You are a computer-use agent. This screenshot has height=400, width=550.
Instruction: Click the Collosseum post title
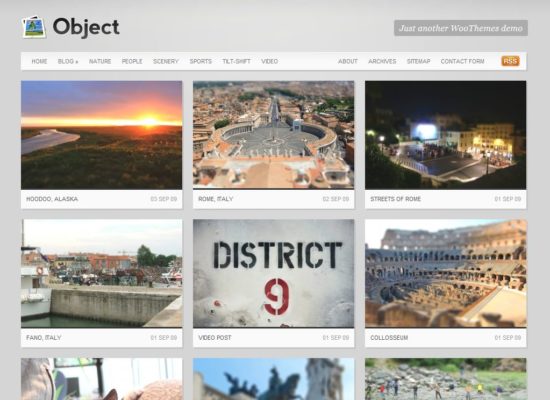tap(389, 338)
